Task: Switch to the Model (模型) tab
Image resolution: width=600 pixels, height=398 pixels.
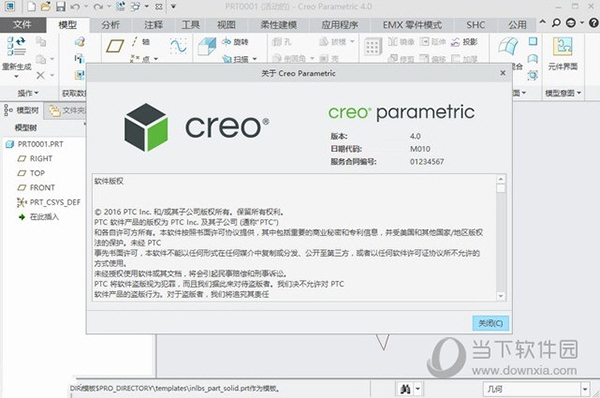Action: point(68,25)
